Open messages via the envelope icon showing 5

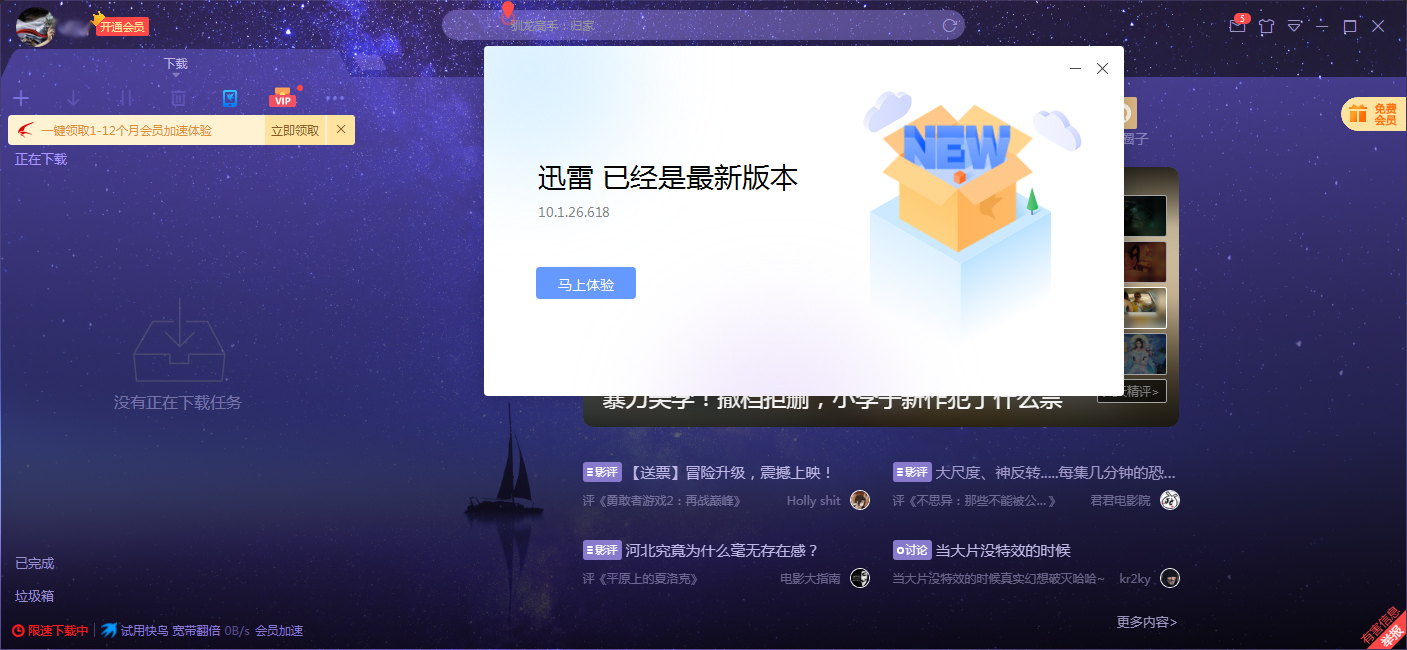click(x=1237, y=25)
